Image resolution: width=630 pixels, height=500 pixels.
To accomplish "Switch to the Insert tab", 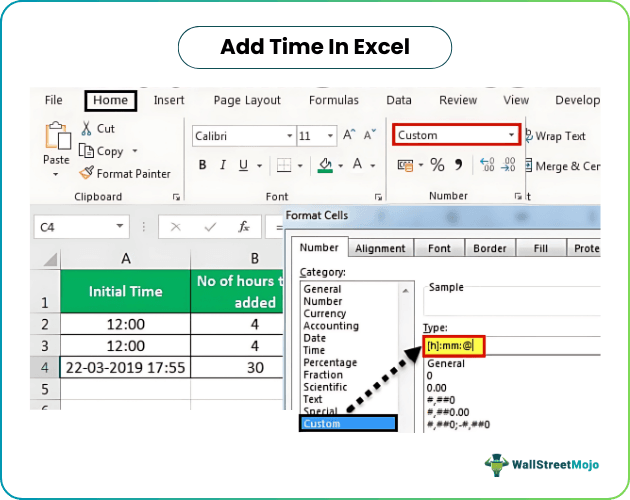I will coord(169,100).
